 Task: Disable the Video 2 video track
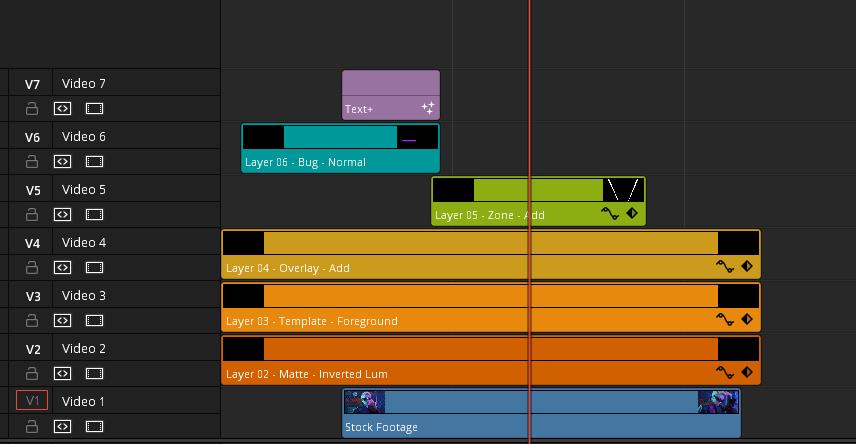click(x=94, y=374)
